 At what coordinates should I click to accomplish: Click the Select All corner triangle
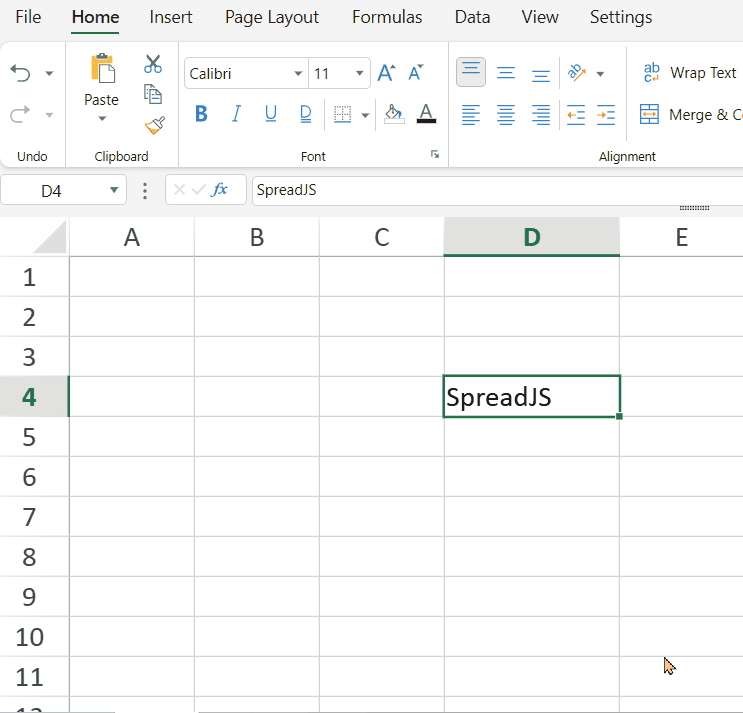[x=50, y=237]
